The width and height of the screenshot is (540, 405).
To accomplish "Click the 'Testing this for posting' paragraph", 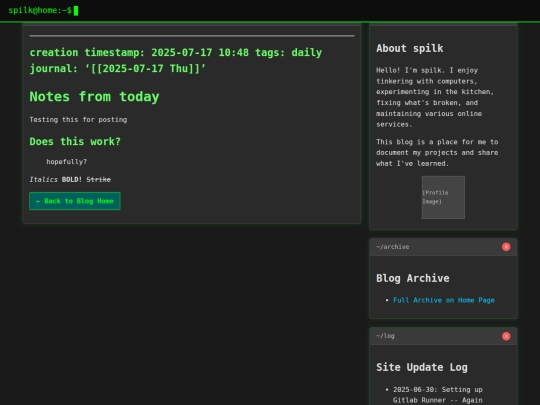I will [x=78, y=120].
